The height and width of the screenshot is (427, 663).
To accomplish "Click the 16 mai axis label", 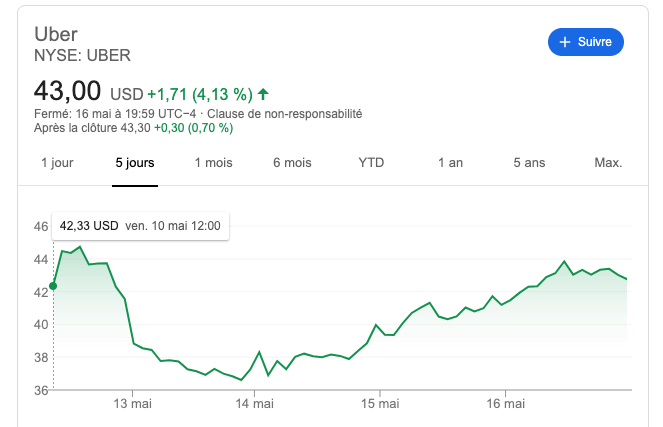I will pyautogui.click(x=506, y=404).
